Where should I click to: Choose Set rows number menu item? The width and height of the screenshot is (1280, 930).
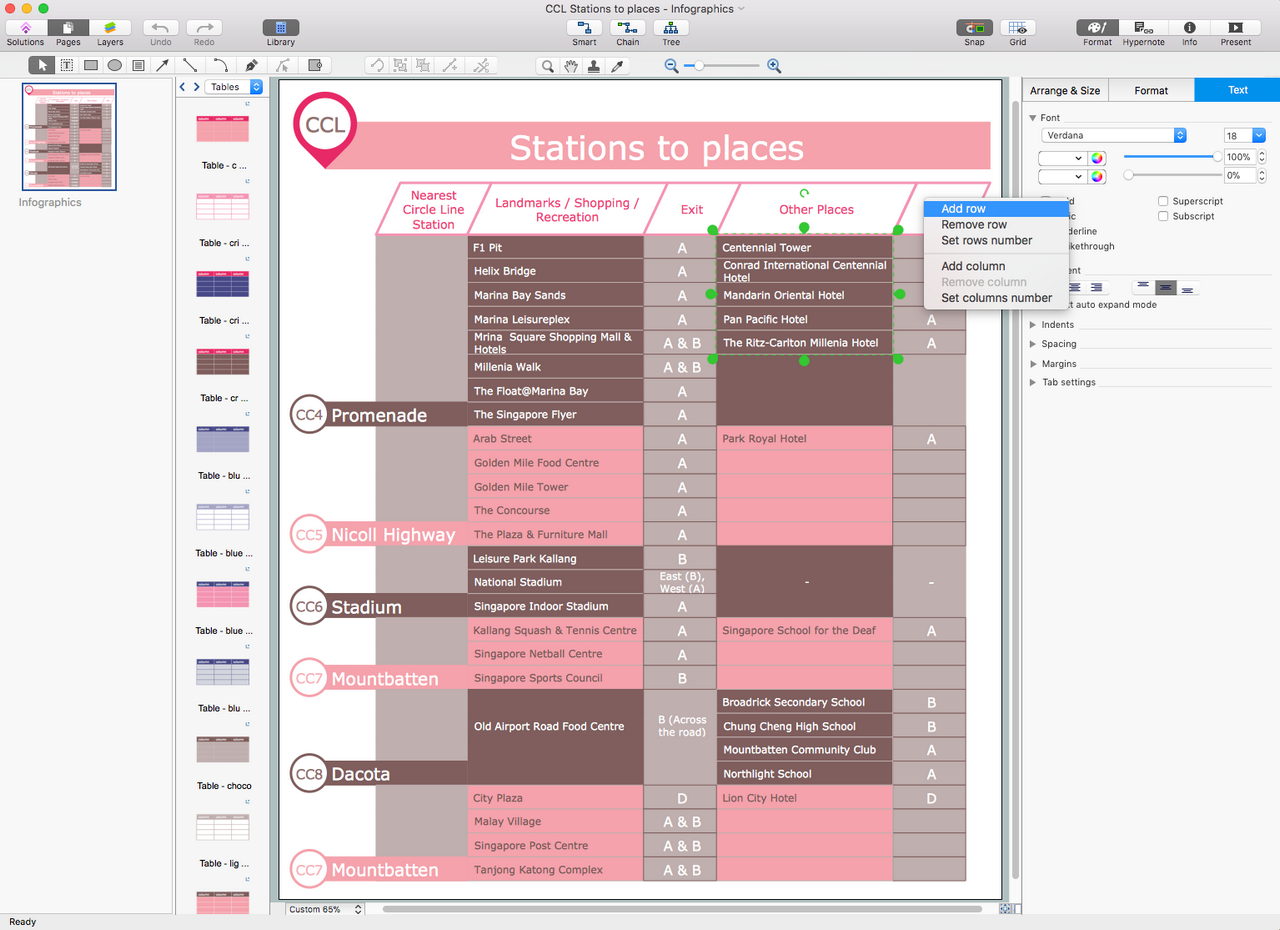(996, 240)
